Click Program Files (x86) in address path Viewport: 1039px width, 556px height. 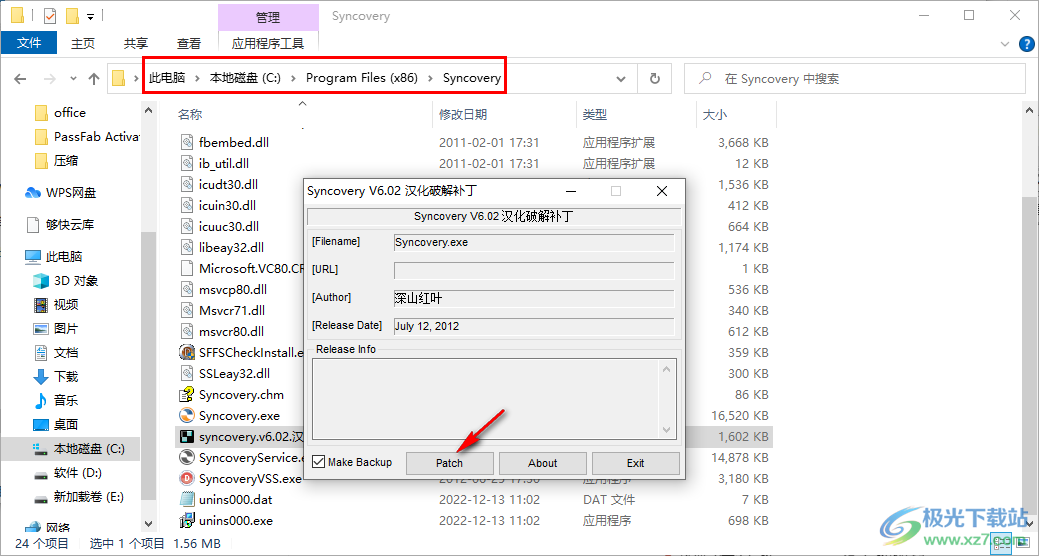(362, 78)
